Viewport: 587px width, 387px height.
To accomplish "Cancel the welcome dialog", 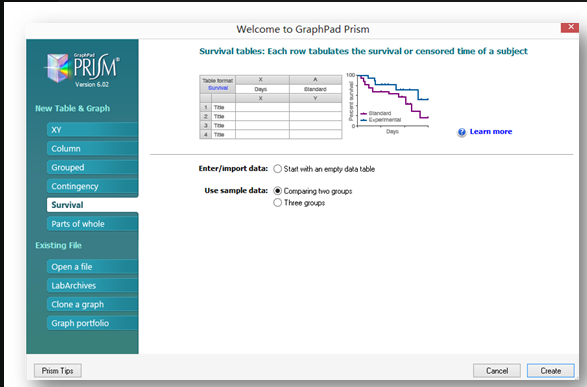I will (x=497, y=371).
